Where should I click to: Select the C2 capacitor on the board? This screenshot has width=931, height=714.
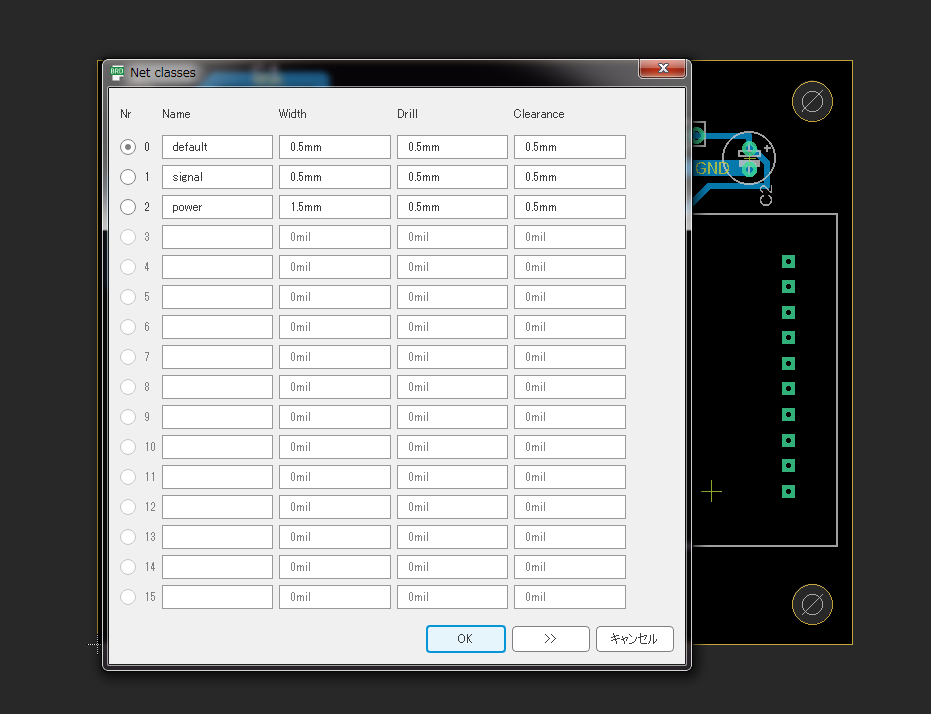click(x=749, y=158)
